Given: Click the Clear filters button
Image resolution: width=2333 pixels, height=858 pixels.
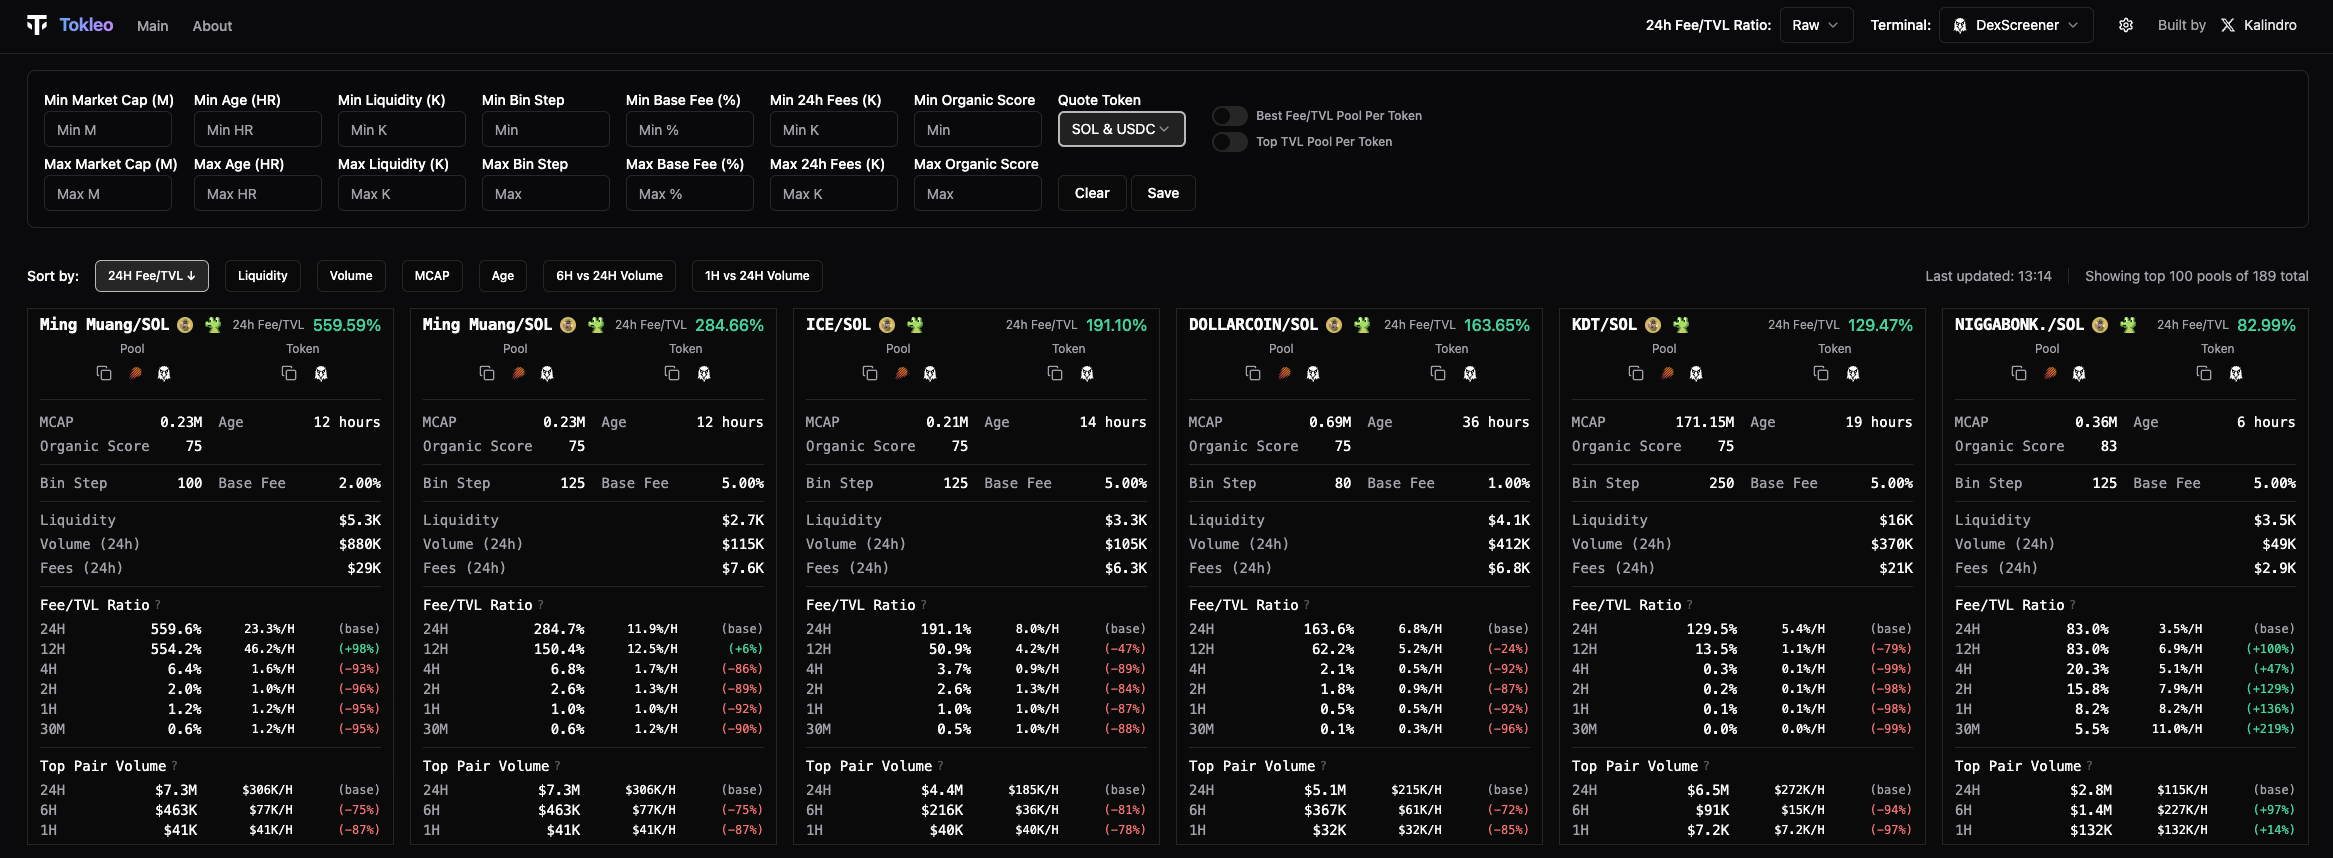Looking at the screenshot, I should pyautogui.click(x=1092, y=193).
